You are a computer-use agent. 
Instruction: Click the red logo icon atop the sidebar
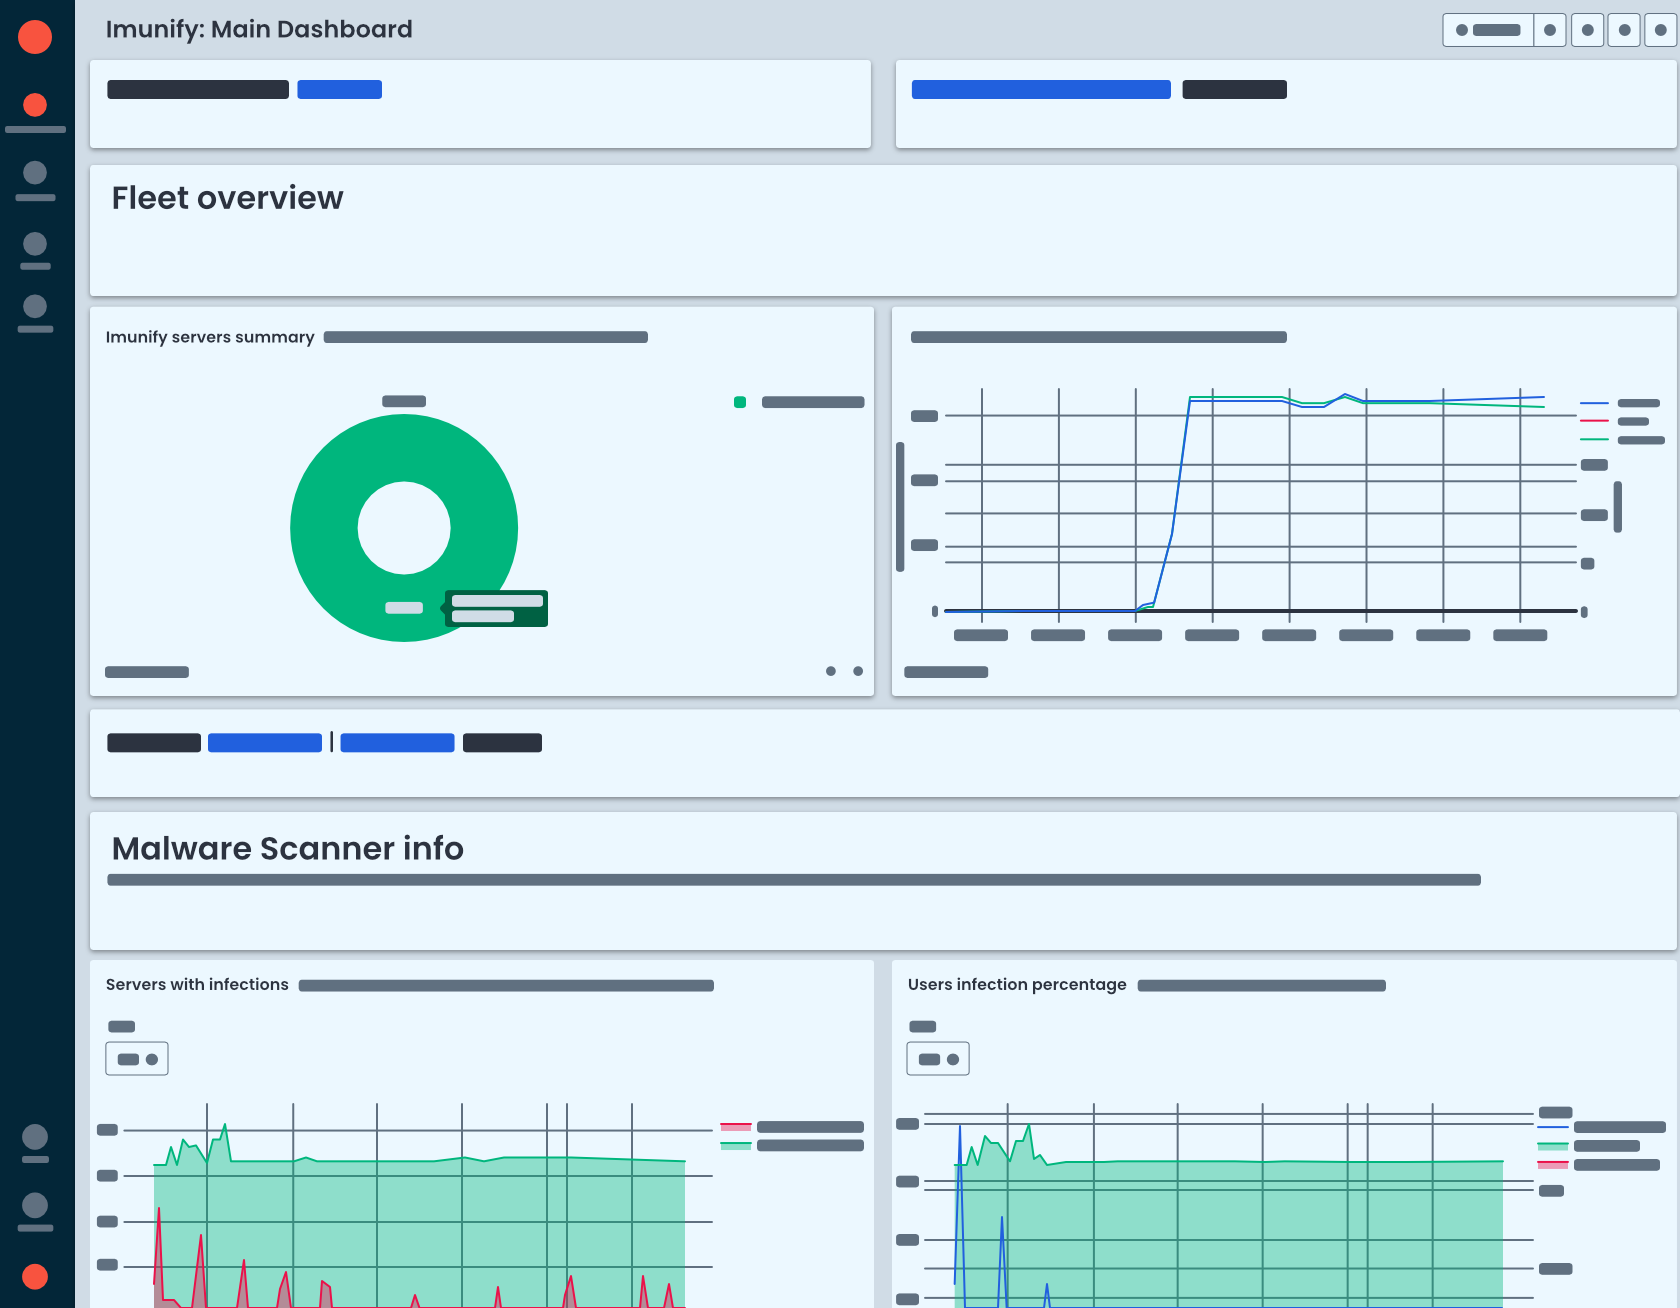click(x=35, y=37)
